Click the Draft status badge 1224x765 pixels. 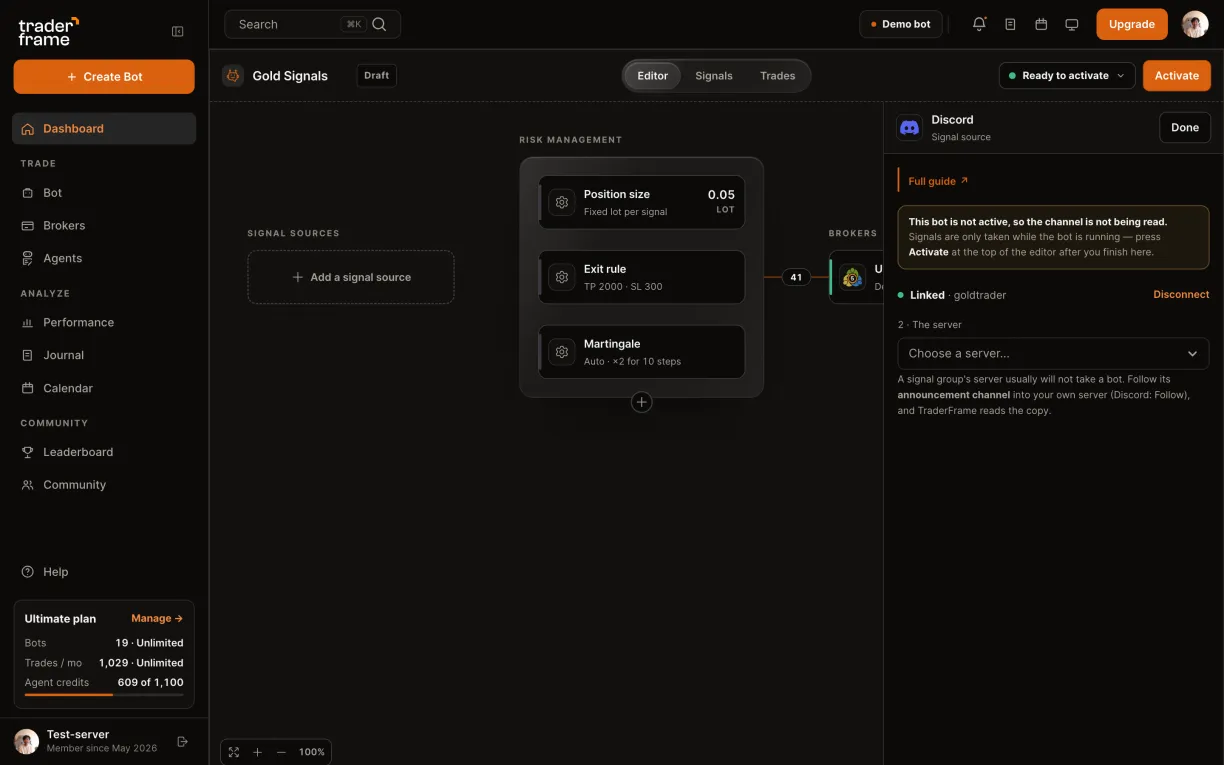pyautogui.click(x=377, y=75)
